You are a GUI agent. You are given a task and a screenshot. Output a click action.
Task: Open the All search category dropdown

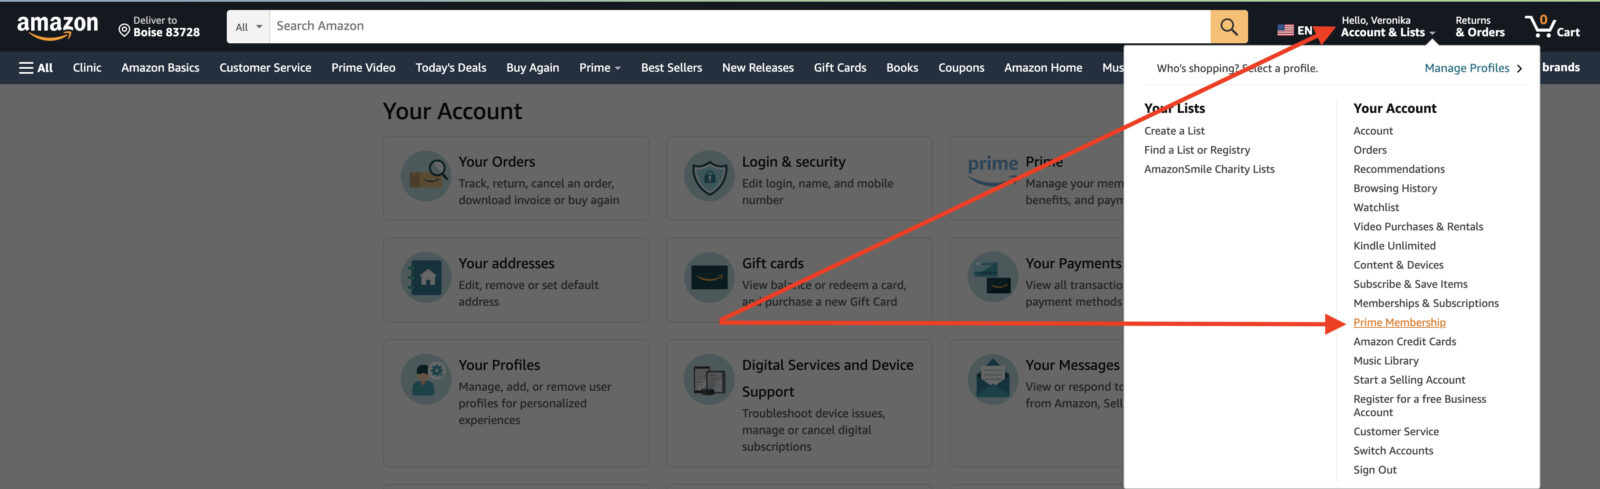click(249, 27)
